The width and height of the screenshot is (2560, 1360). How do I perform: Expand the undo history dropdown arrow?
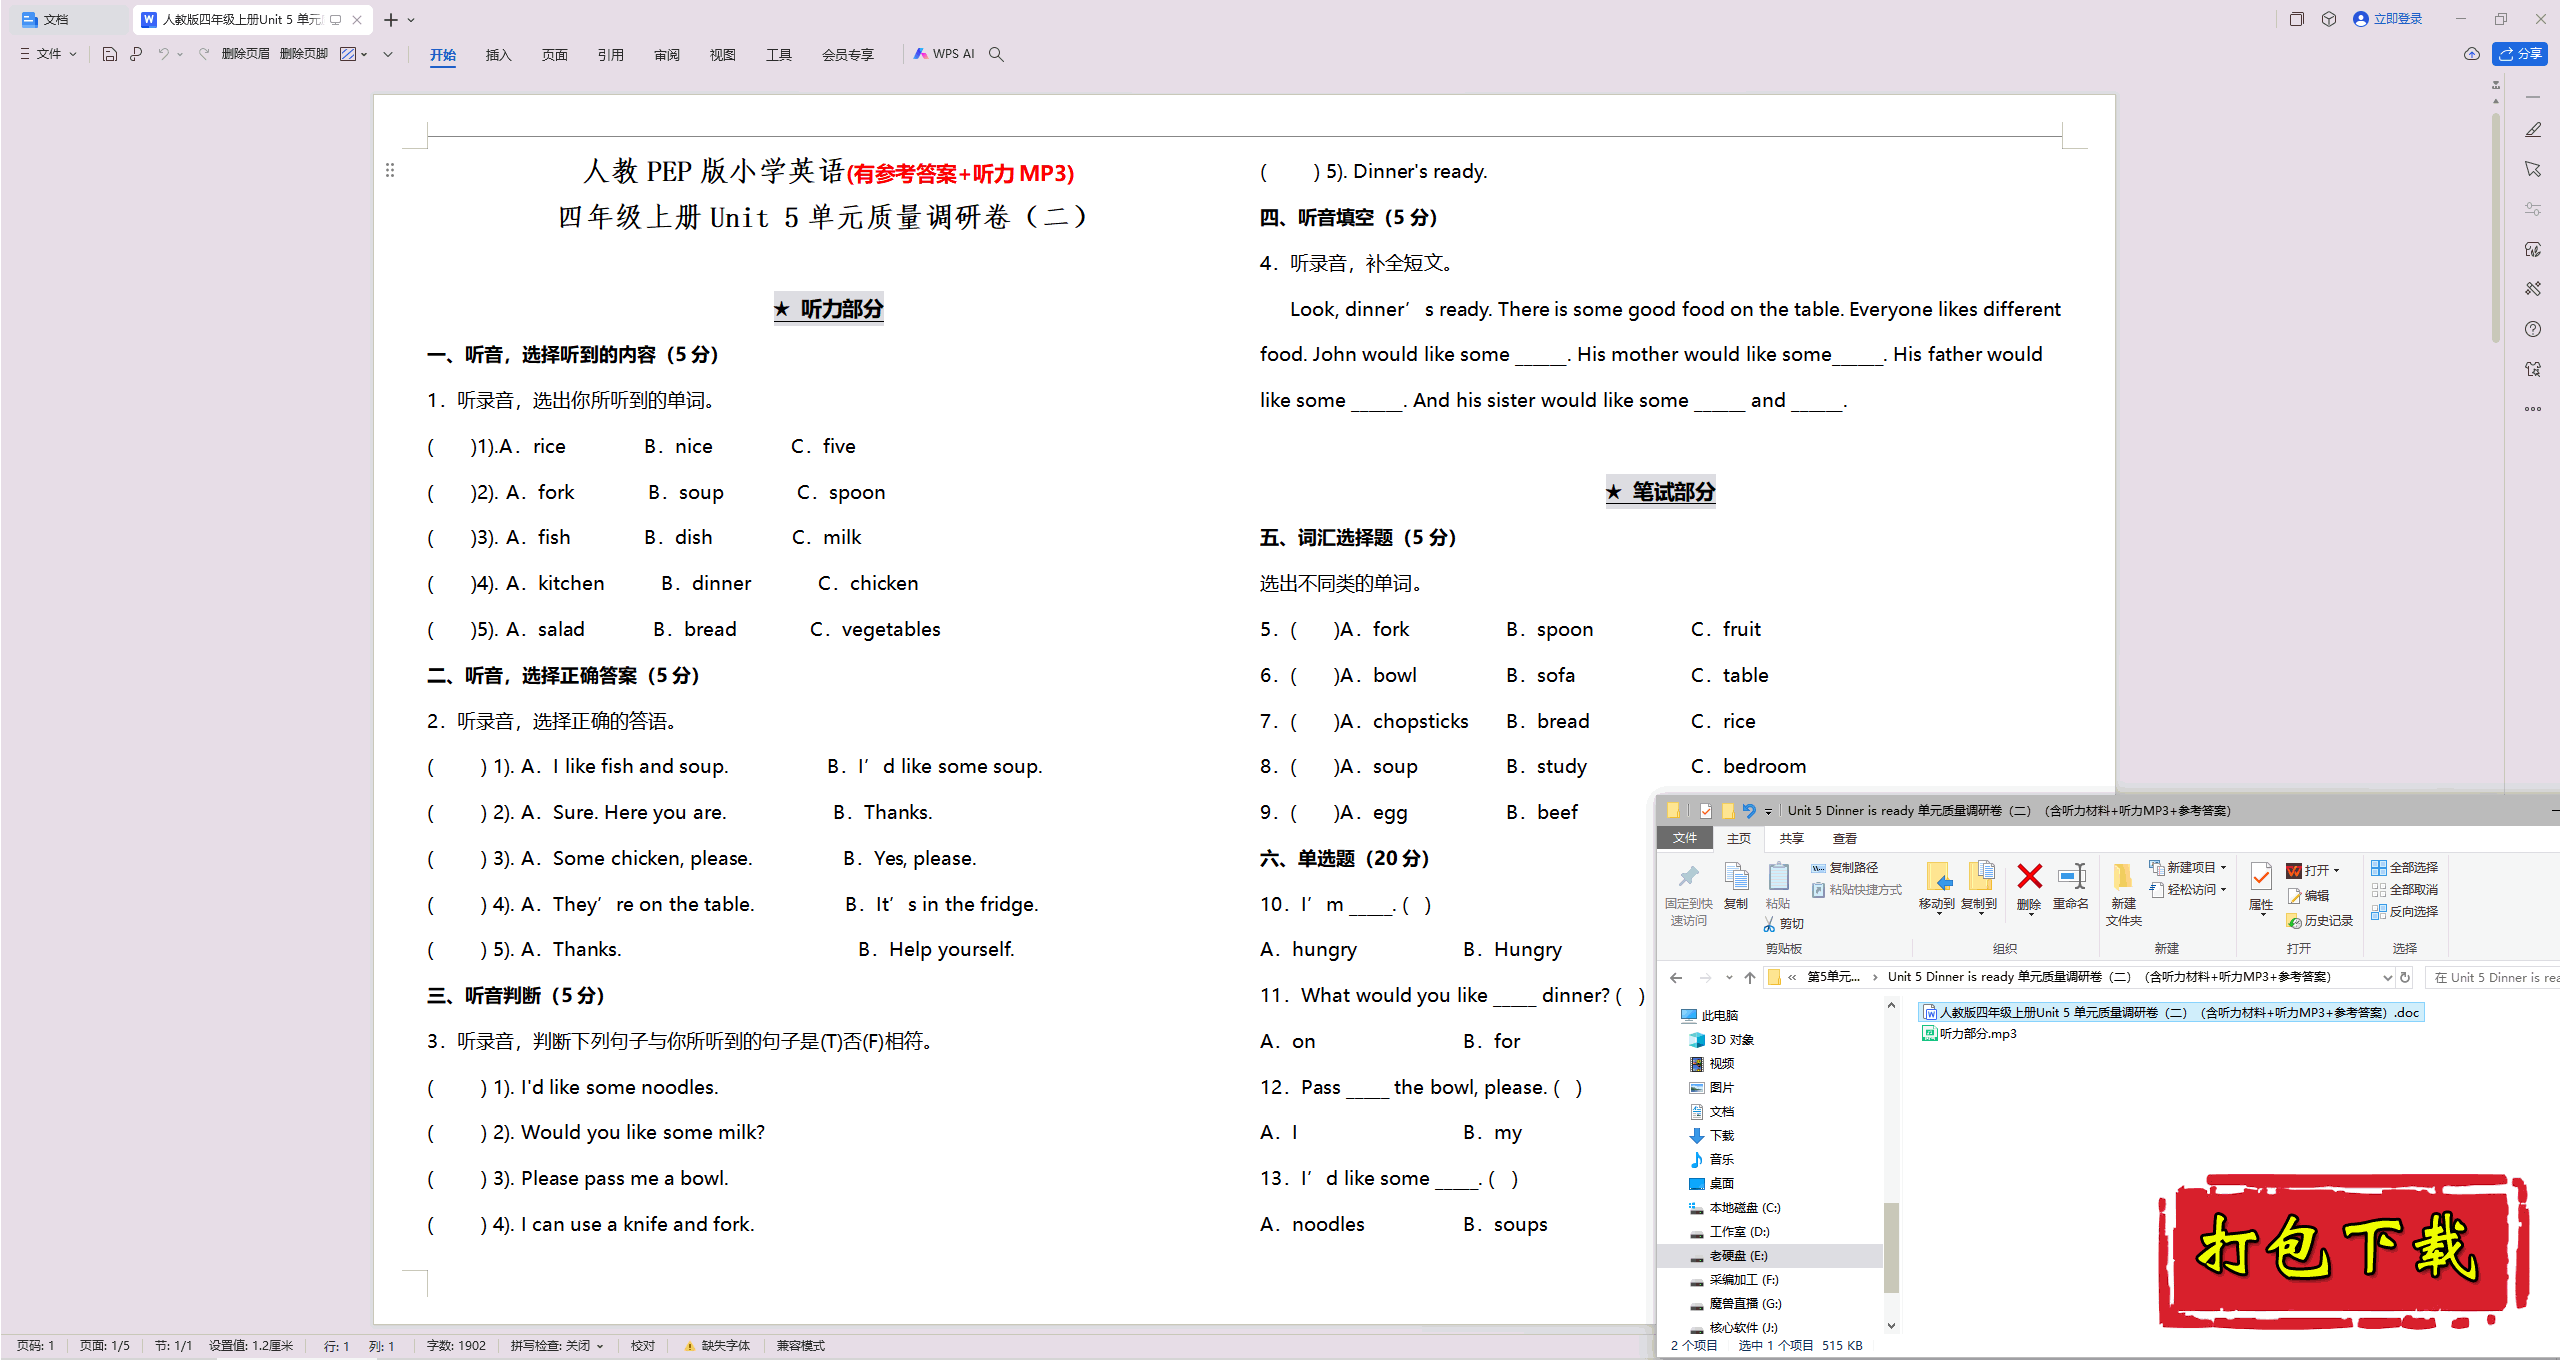180,54
